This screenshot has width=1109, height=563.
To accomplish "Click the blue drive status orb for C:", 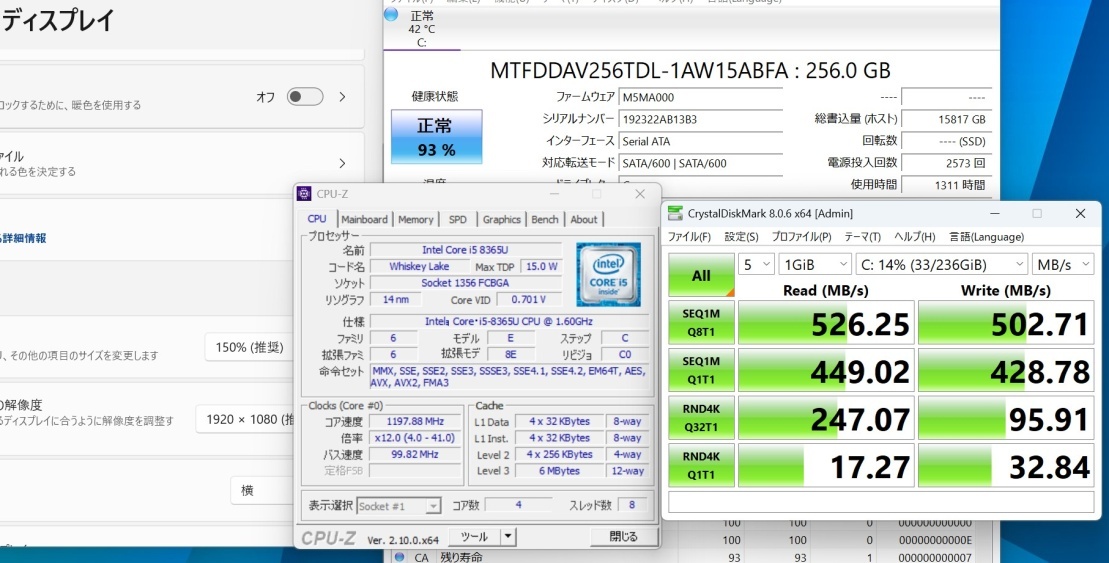I will coord(391,14).
